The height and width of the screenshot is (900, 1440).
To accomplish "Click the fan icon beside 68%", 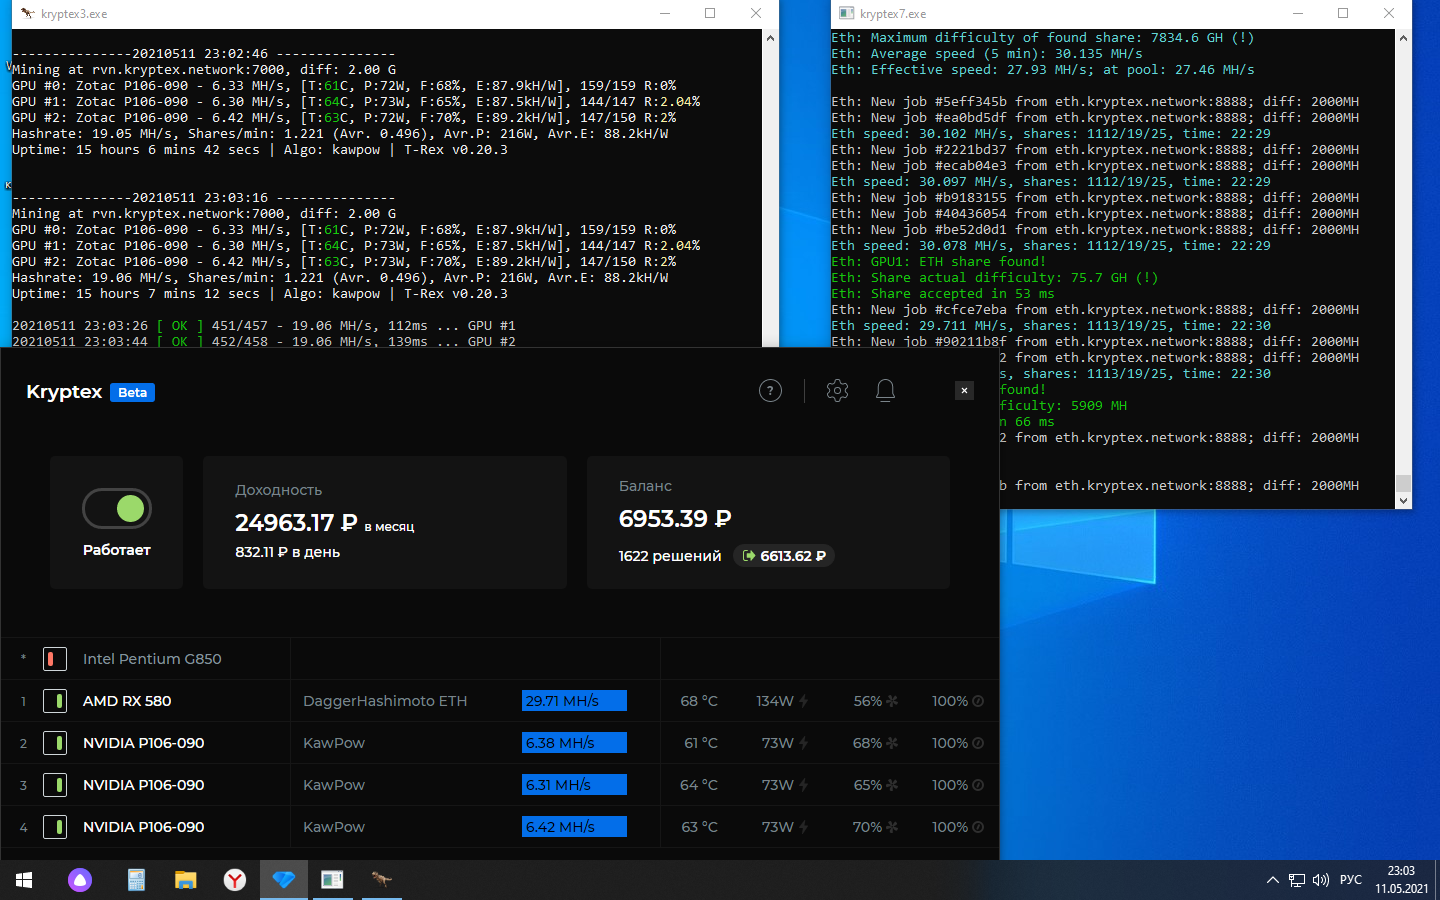I will click(x=892, y=743).
